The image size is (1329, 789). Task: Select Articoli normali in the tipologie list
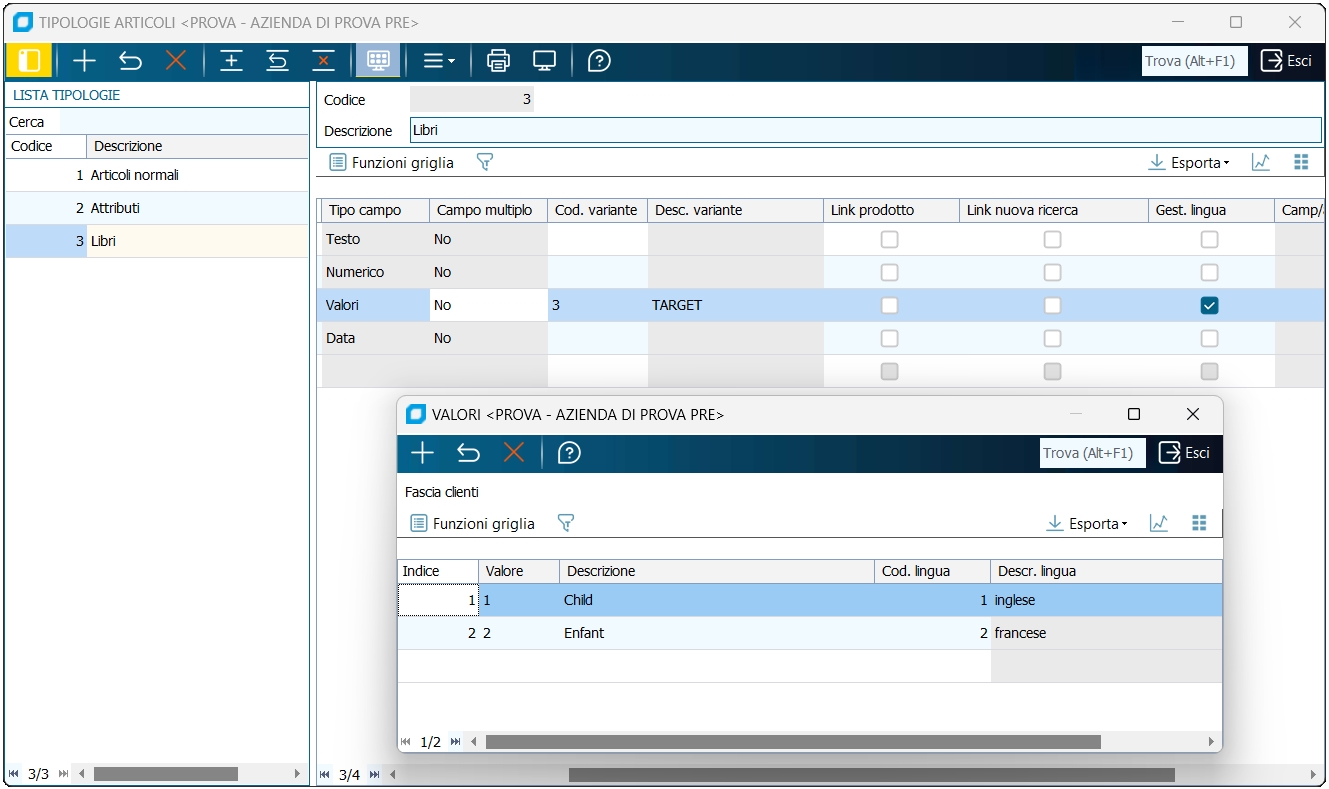pyautogui.click(x=134, y=175)
